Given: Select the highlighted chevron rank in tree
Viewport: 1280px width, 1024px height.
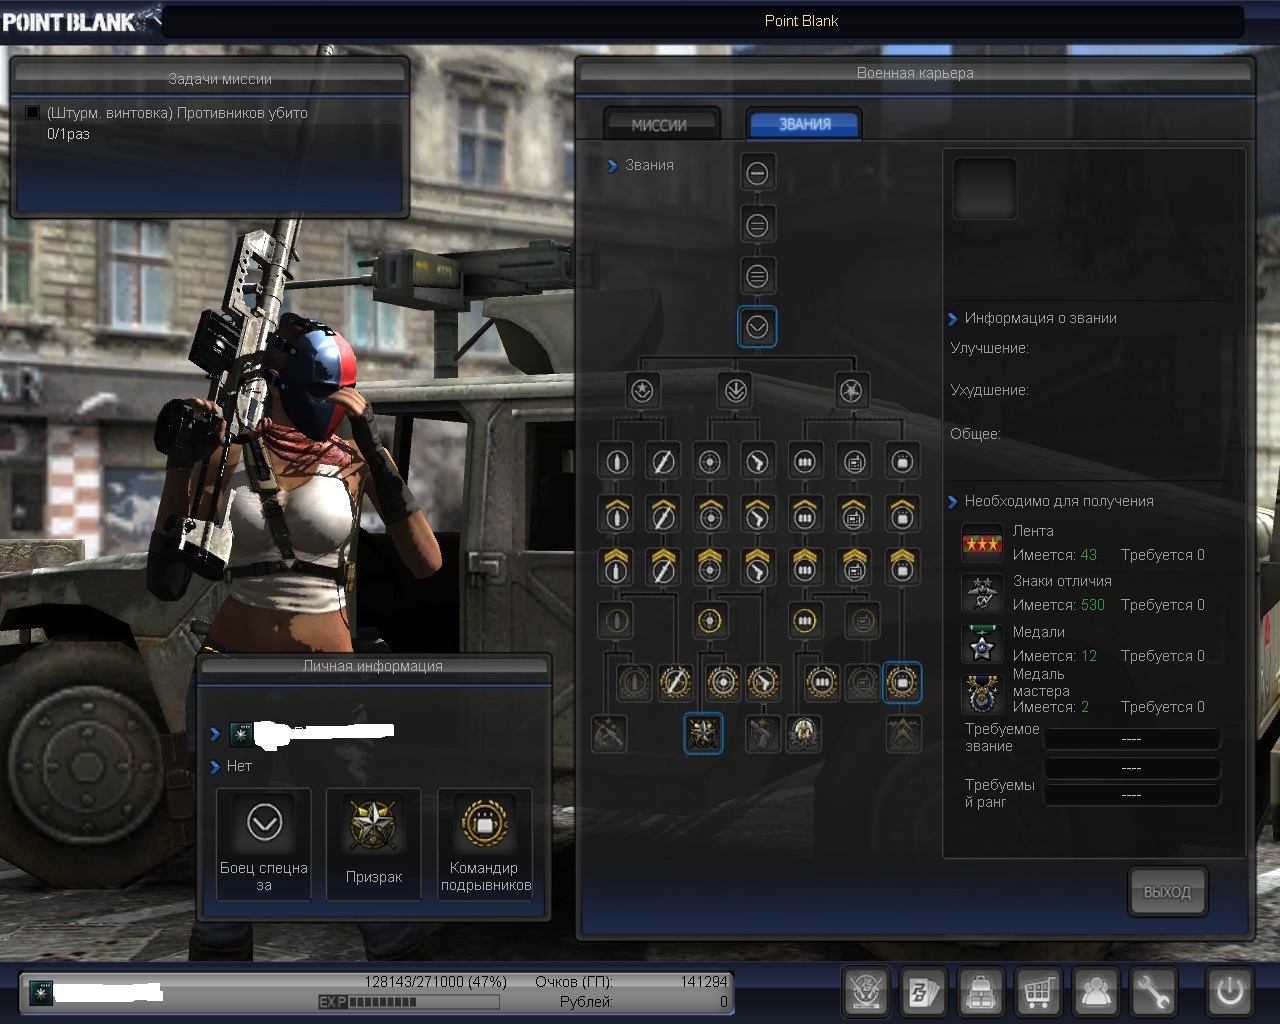Looking at the screenshot, I should click(757, 327).
